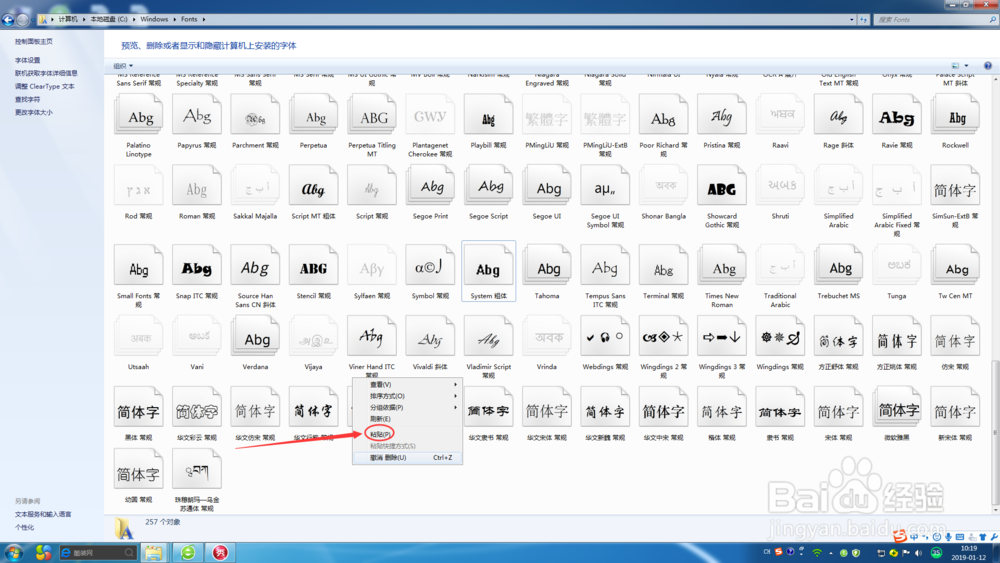Open the 查找字符 link
The image size is (1000, 563).
point(27,99)
